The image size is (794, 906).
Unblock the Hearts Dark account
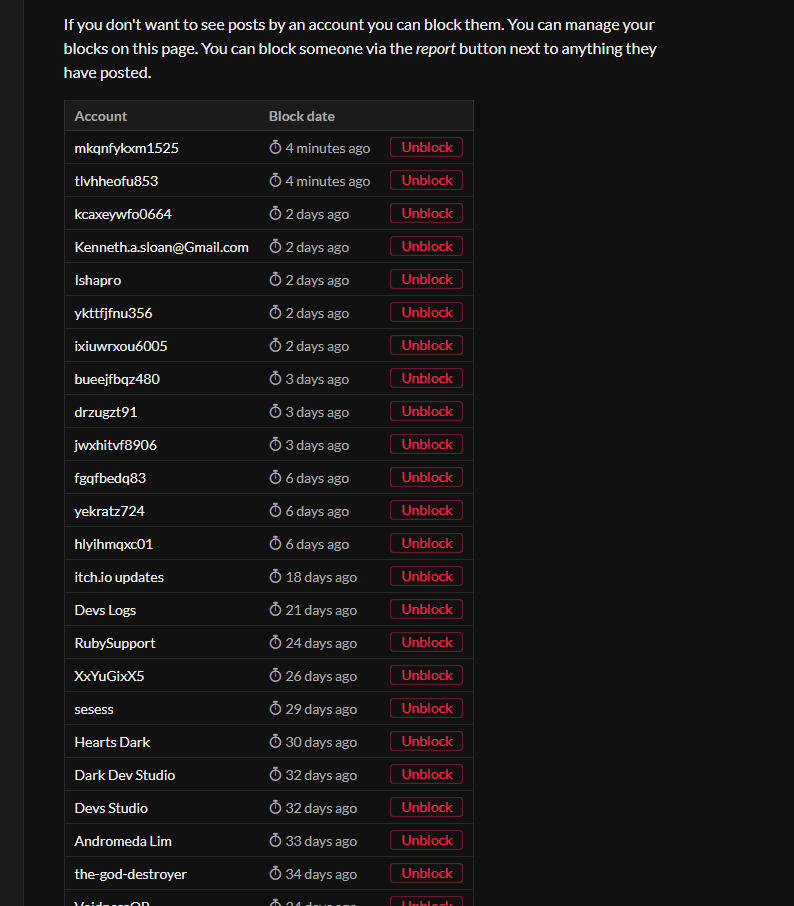coord(426,742)
